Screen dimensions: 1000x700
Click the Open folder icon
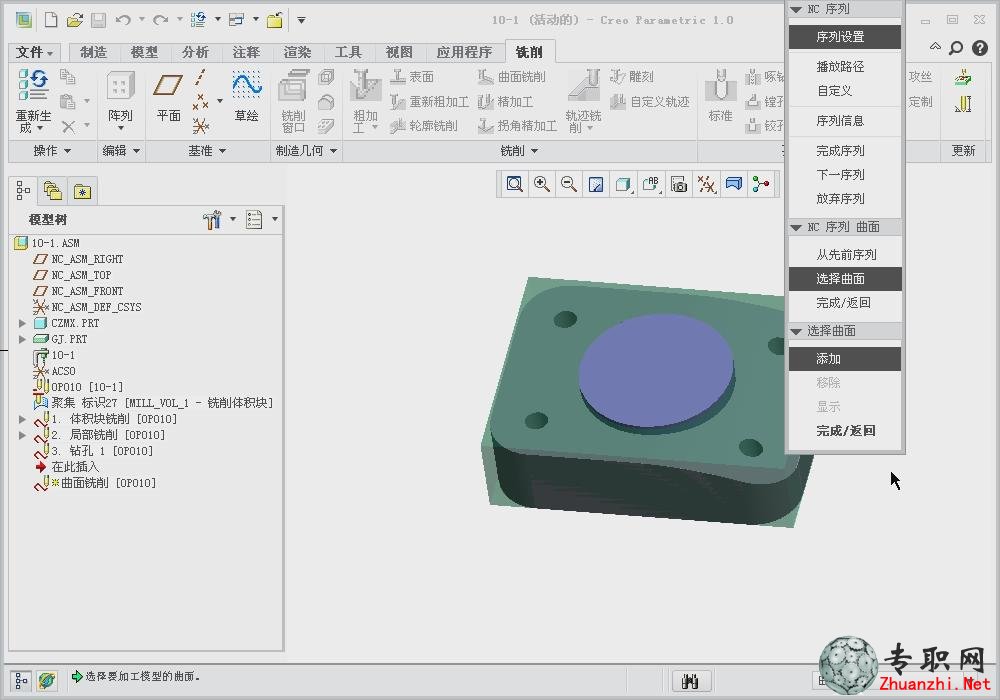pyautogui.click(x=75, y=20)
